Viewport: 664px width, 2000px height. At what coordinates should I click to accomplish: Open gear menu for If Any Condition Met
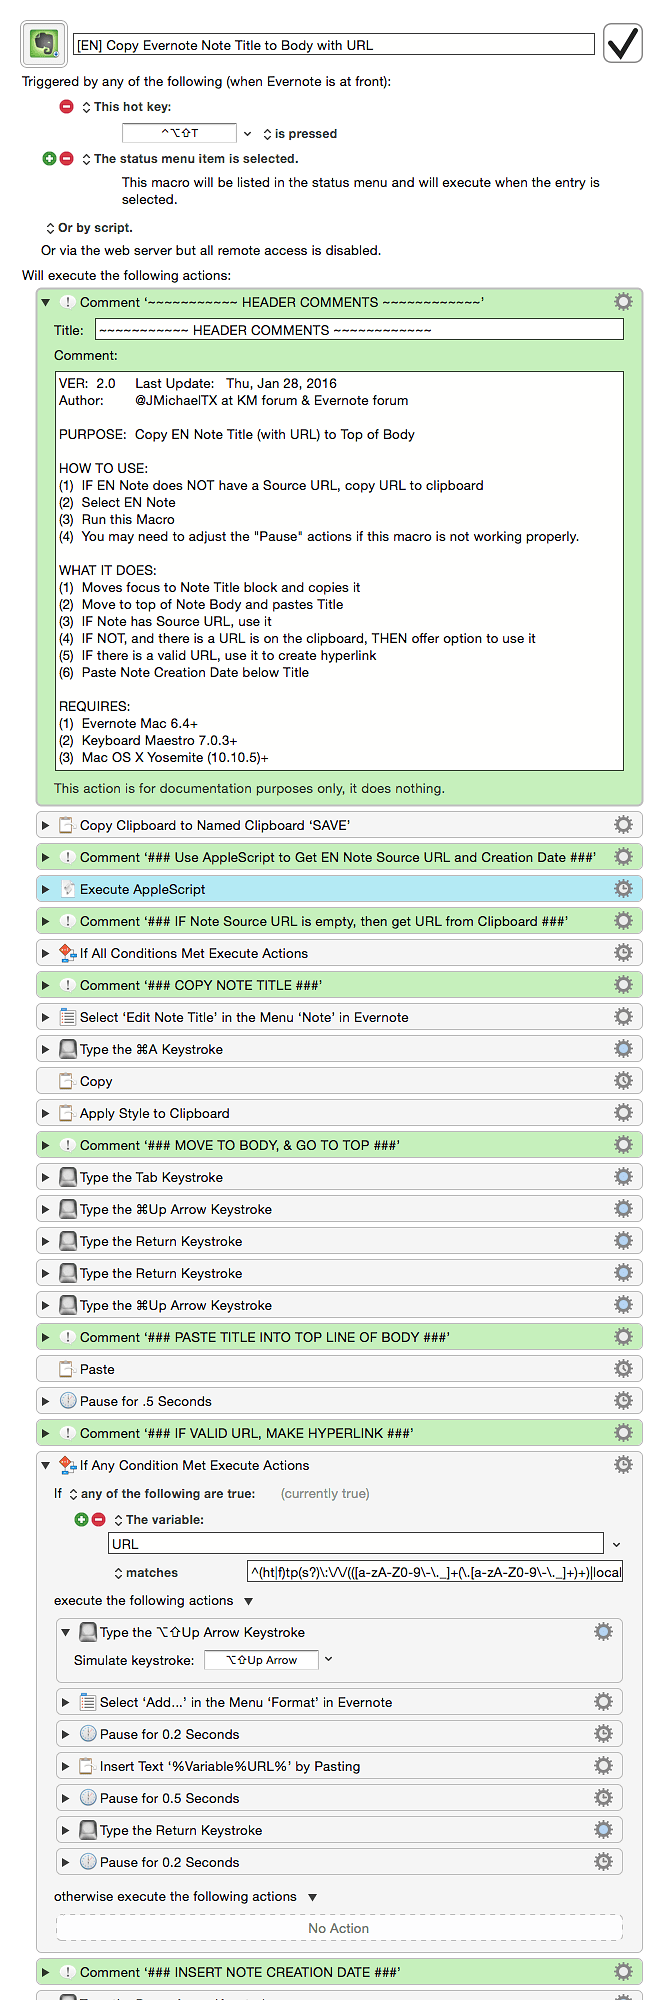pos(623,1465)
